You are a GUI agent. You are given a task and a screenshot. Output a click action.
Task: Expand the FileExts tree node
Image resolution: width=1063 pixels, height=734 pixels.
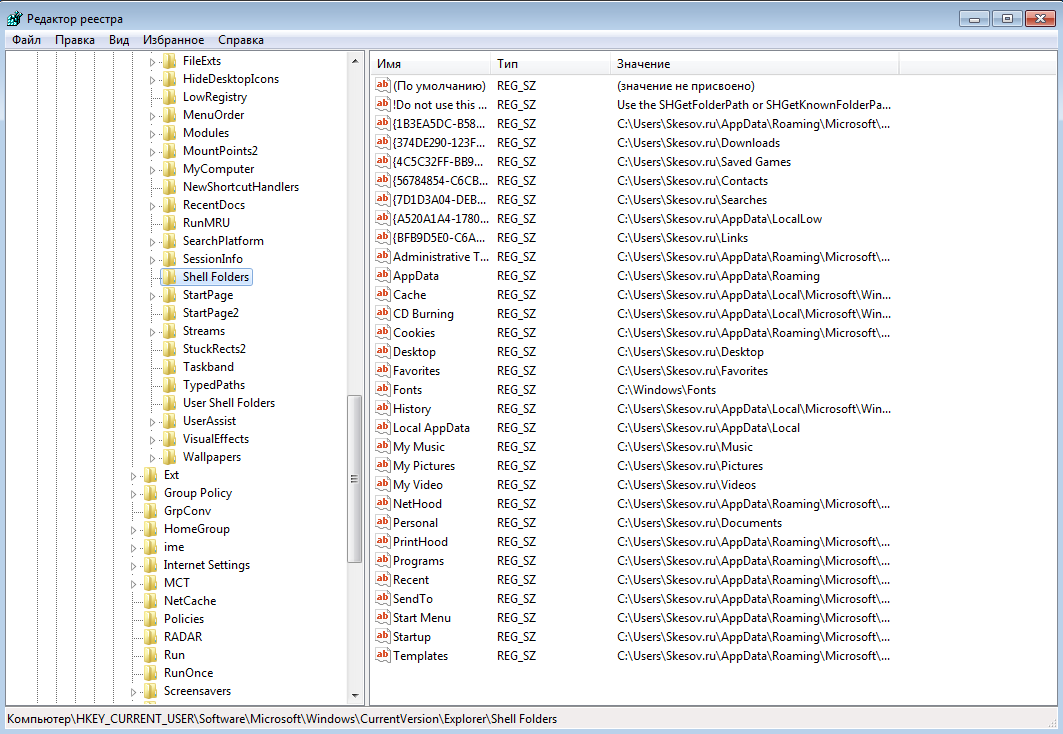(x=153, y=62)
